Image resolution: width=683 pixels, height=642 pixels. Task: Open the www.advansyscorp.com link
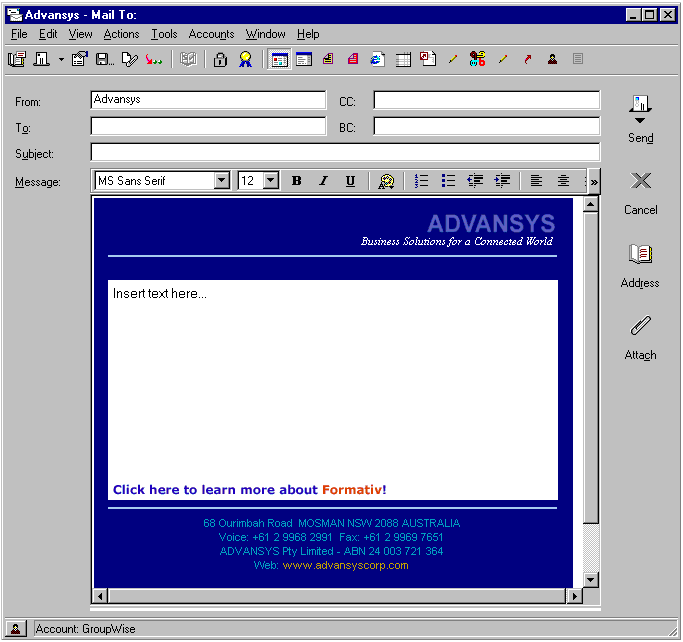pos(345,565)
